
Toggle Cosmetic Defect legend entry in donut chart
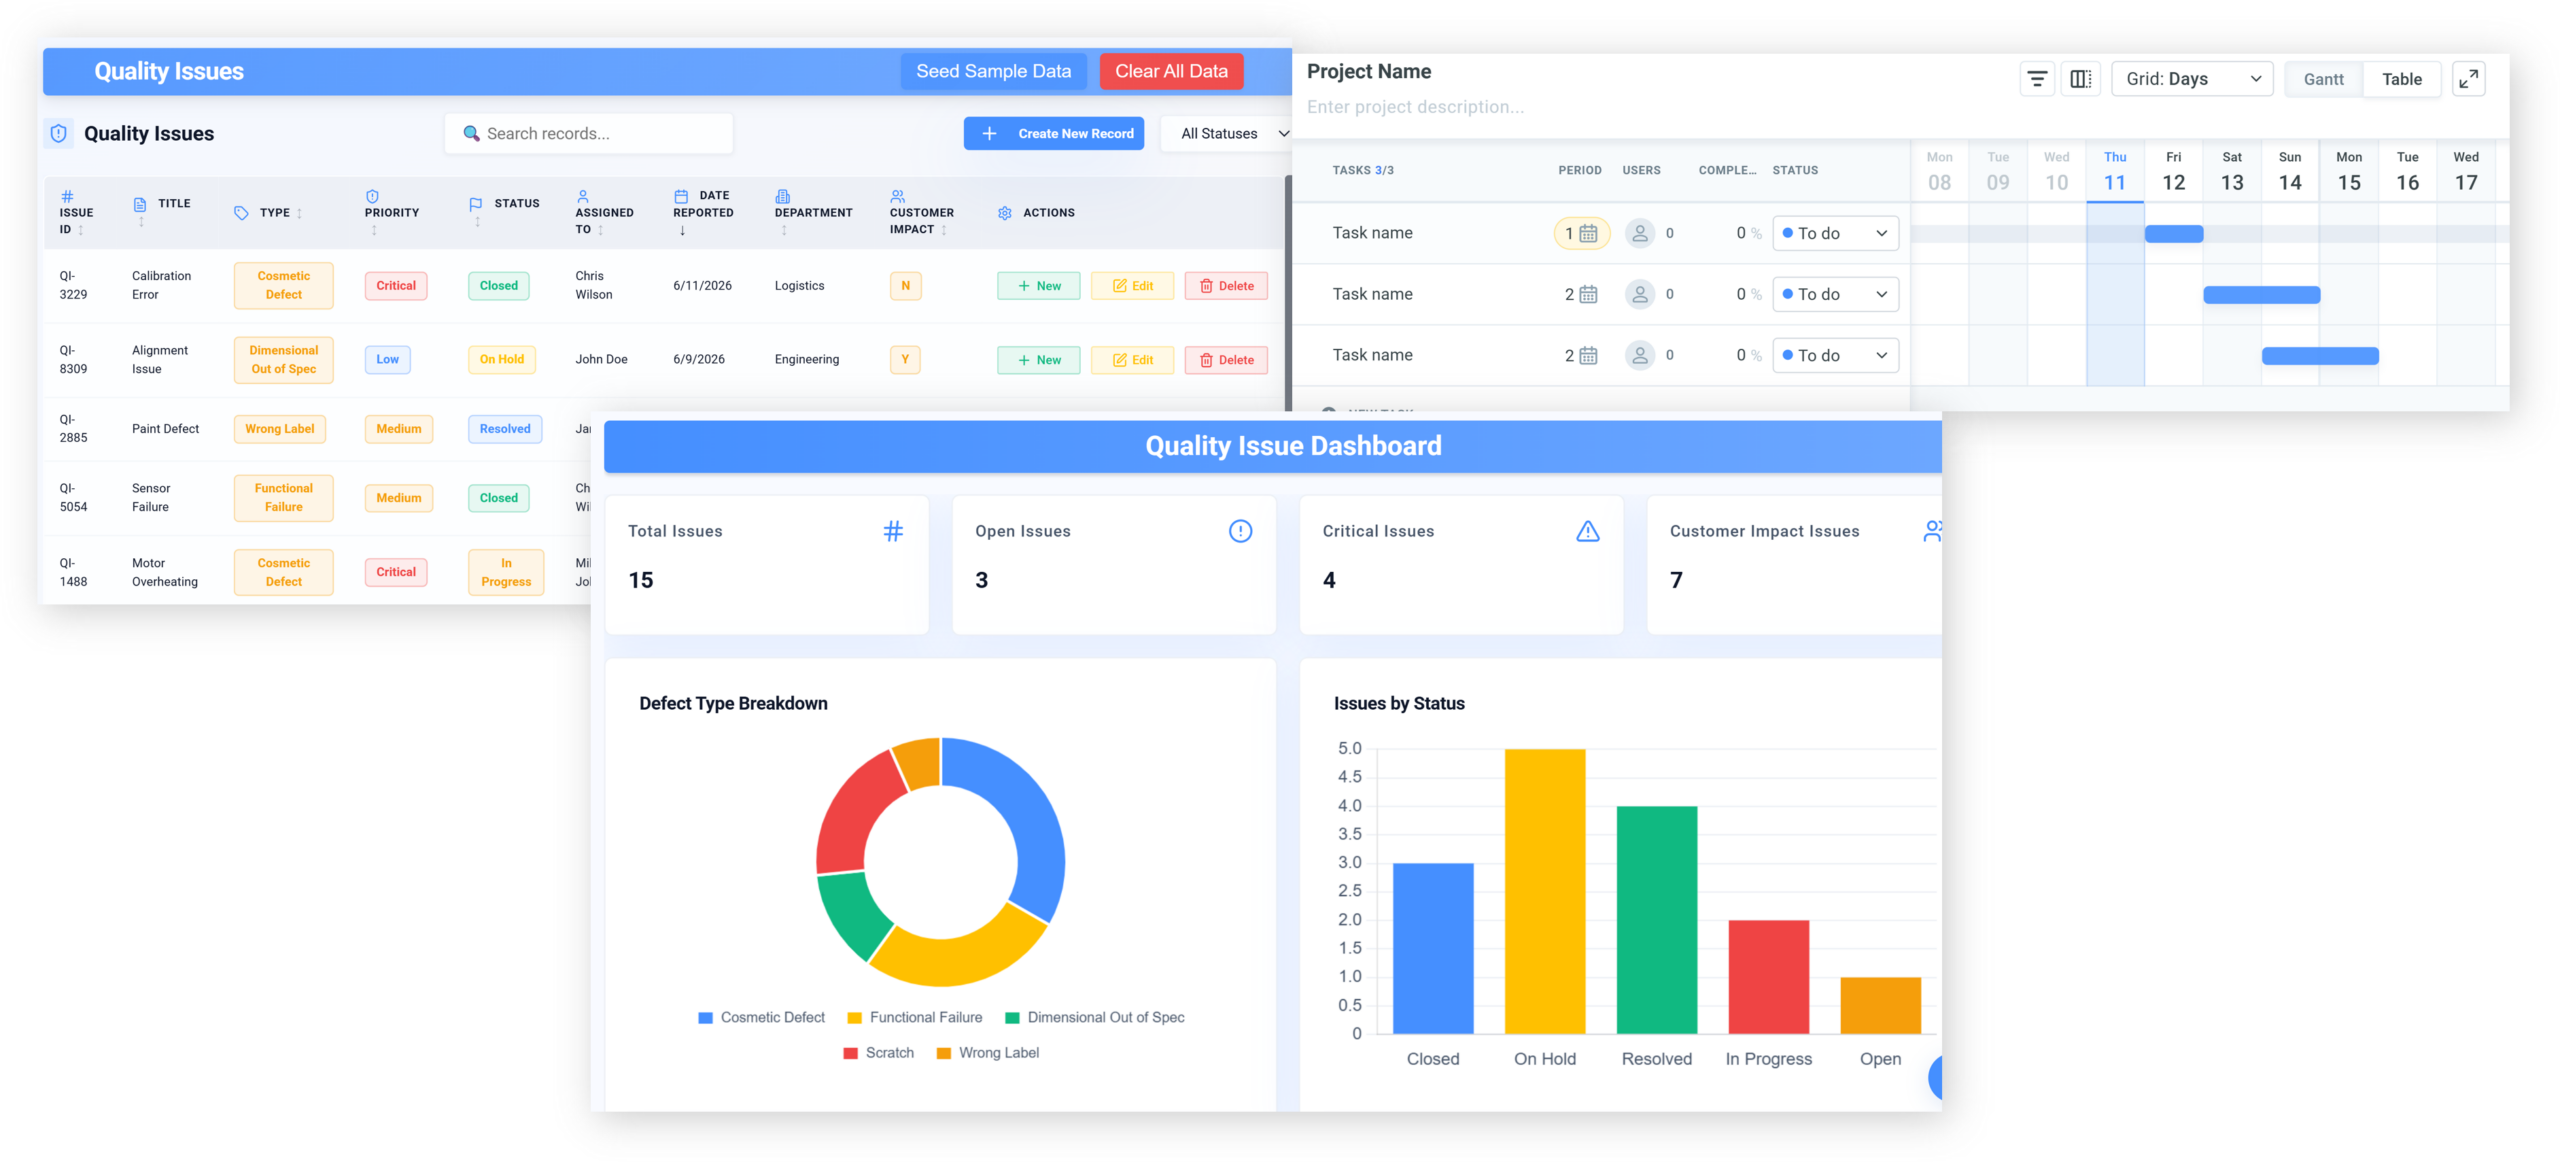coord(761,1017)
